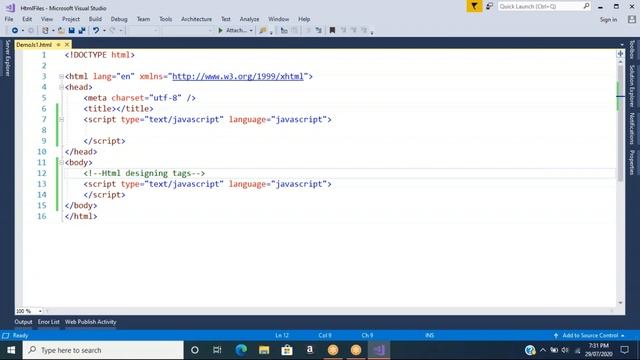This screenshot has width=640, height=360.
Task: Open the Web Publish Activity tab
Action: tap(91, 322)
